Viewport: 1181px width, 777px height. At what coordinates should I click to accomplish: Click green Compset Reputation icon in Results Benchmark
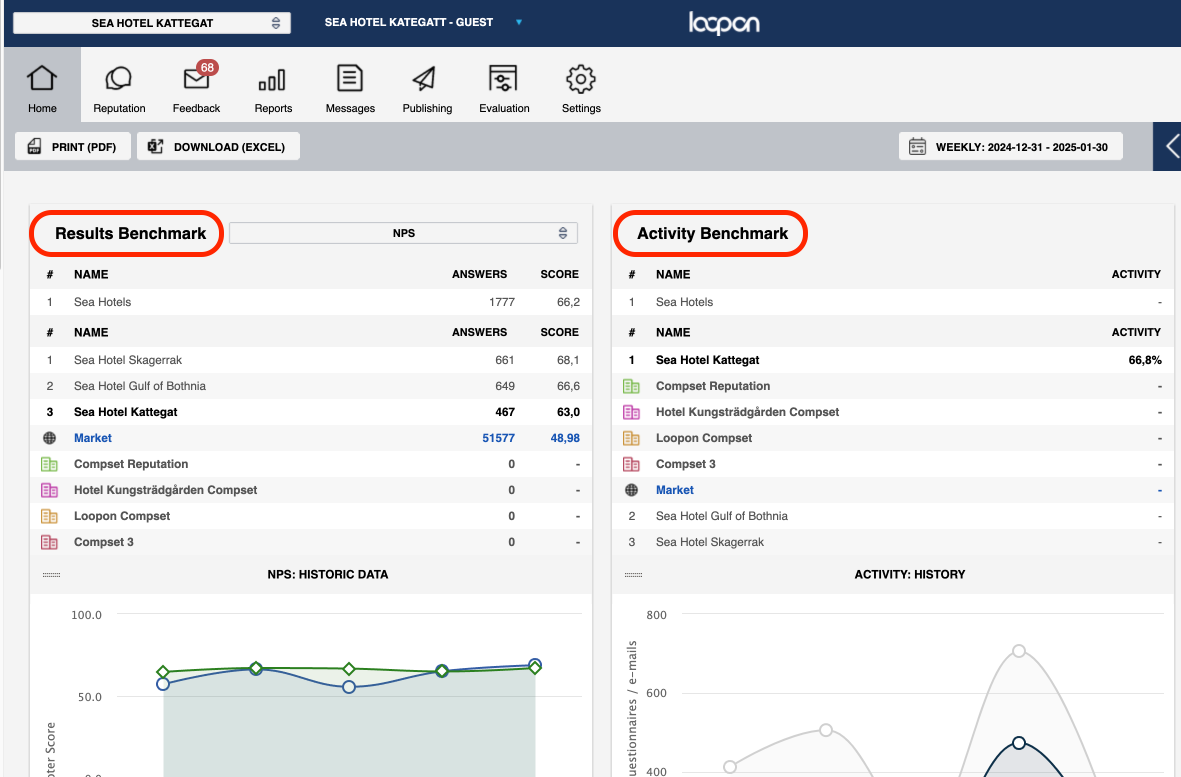(x=49, y=465)
